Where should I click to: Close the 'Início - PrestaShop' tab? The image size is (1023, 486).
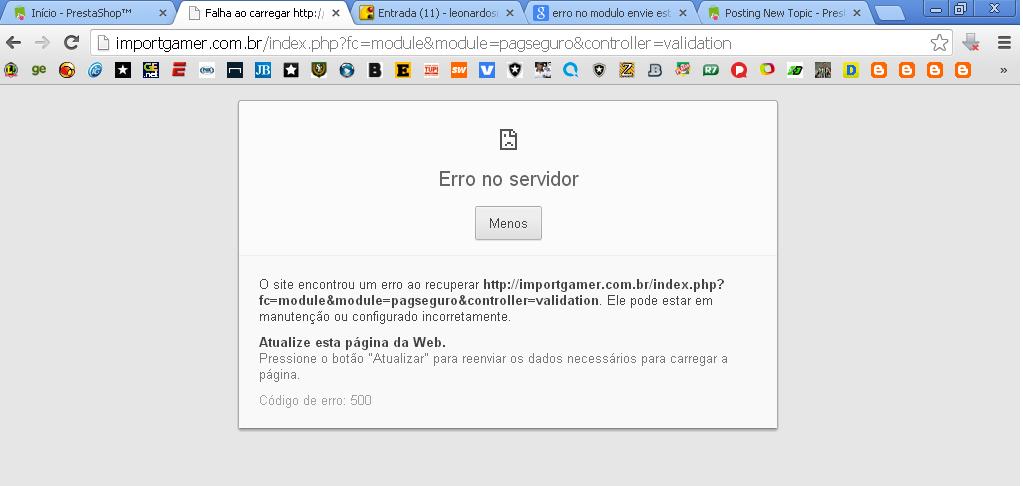pos(163,13)
